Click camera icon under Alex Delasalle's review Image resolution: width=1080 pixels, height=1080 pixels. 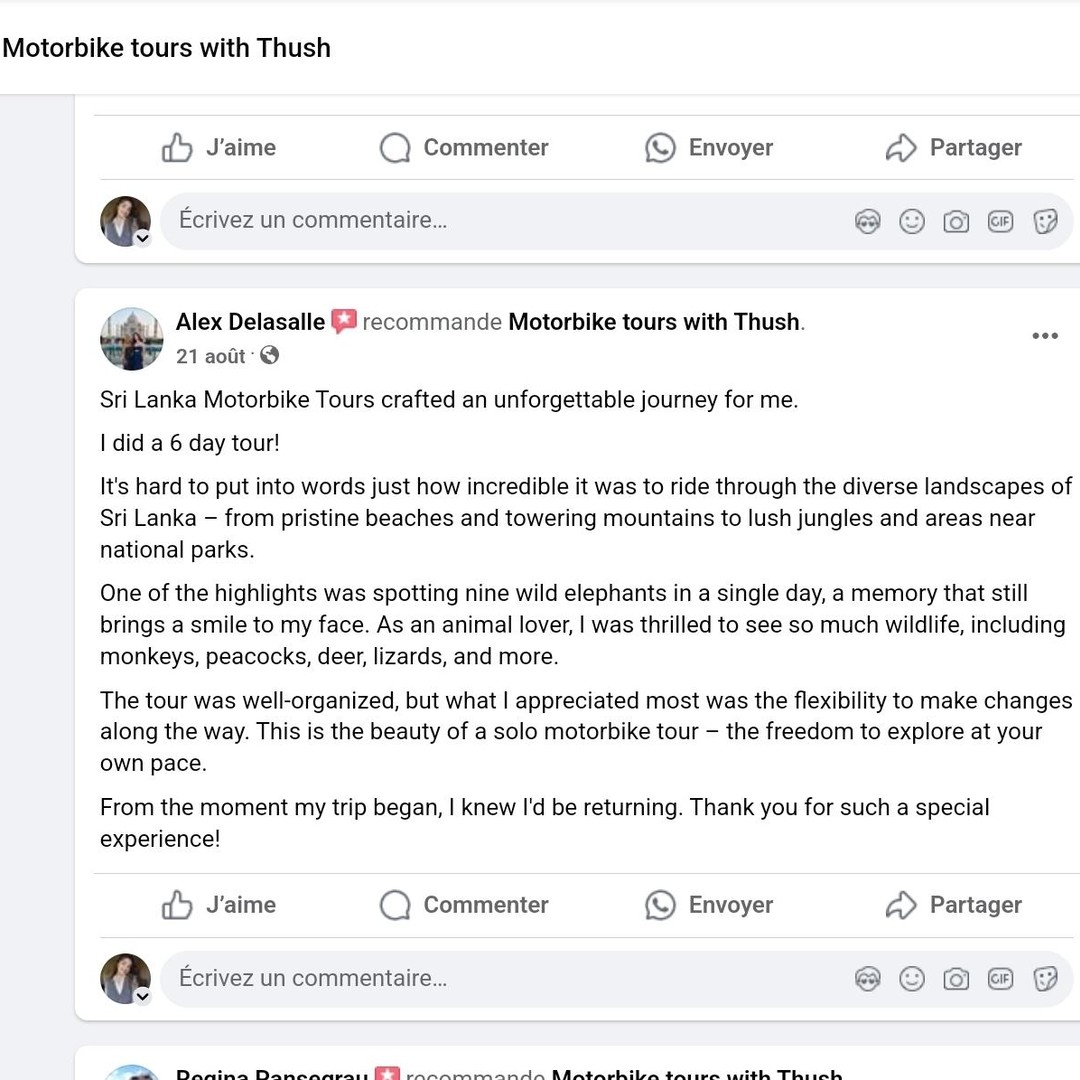956,979
